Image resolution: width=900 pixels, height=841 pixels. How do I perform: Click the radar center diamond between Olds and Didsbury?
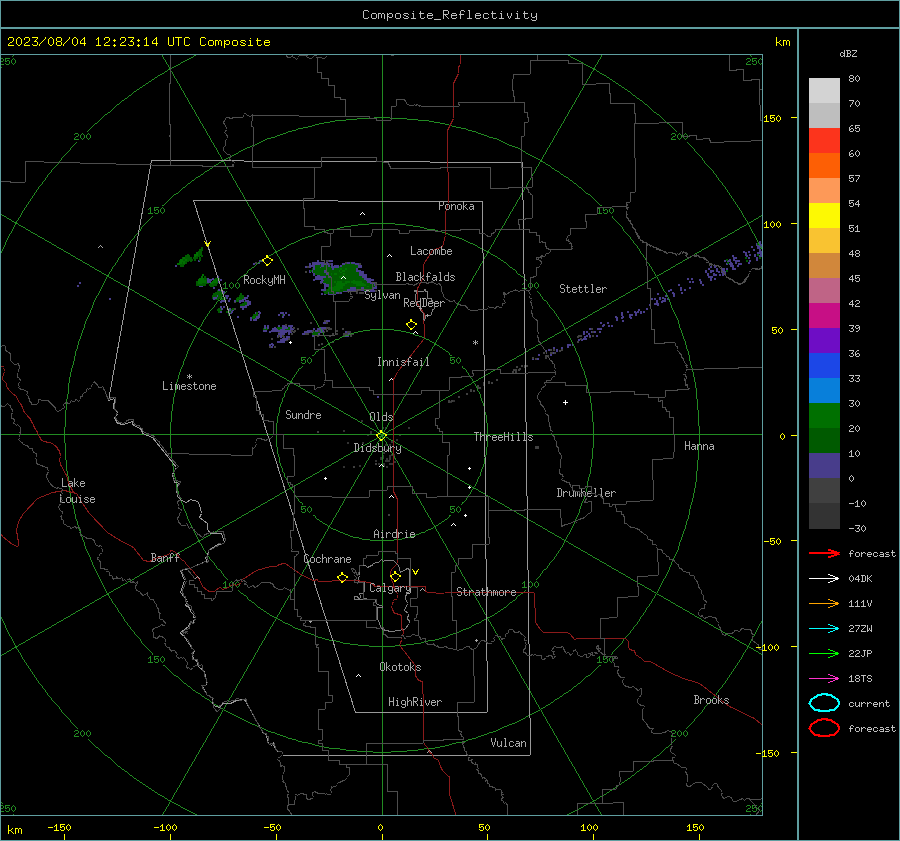[382, 435]
